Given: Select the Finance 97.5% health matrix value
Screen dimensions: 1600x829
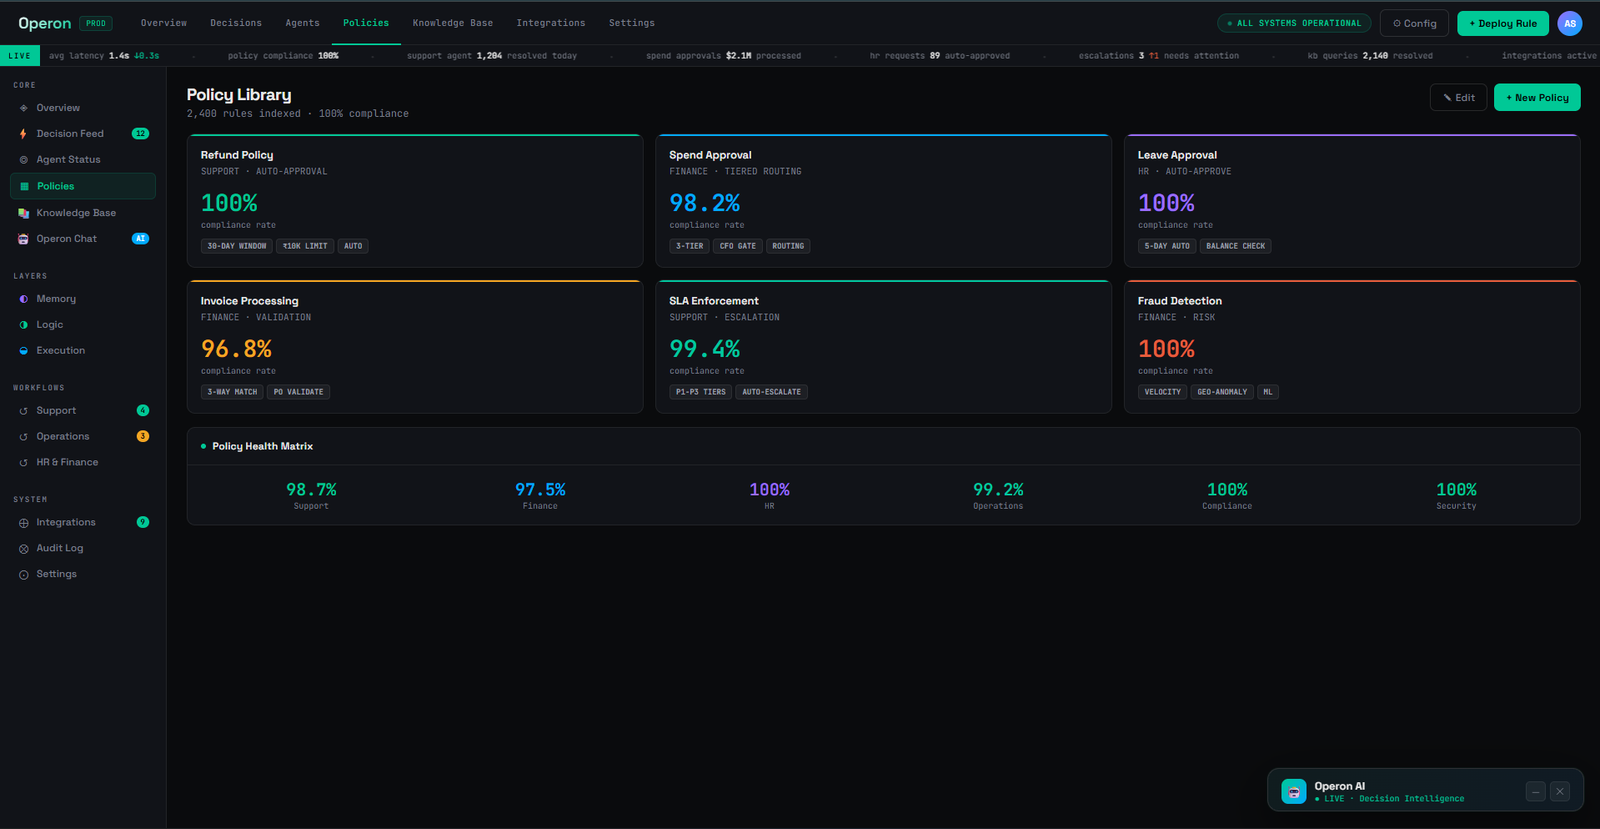Looking at the screenshot, I should coord(540,490).
